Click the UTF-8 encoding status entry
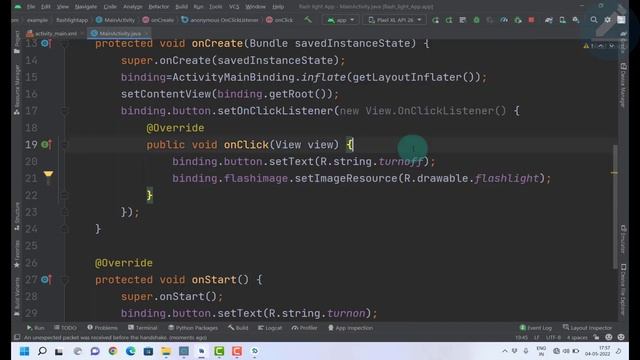 click(553, 338)
